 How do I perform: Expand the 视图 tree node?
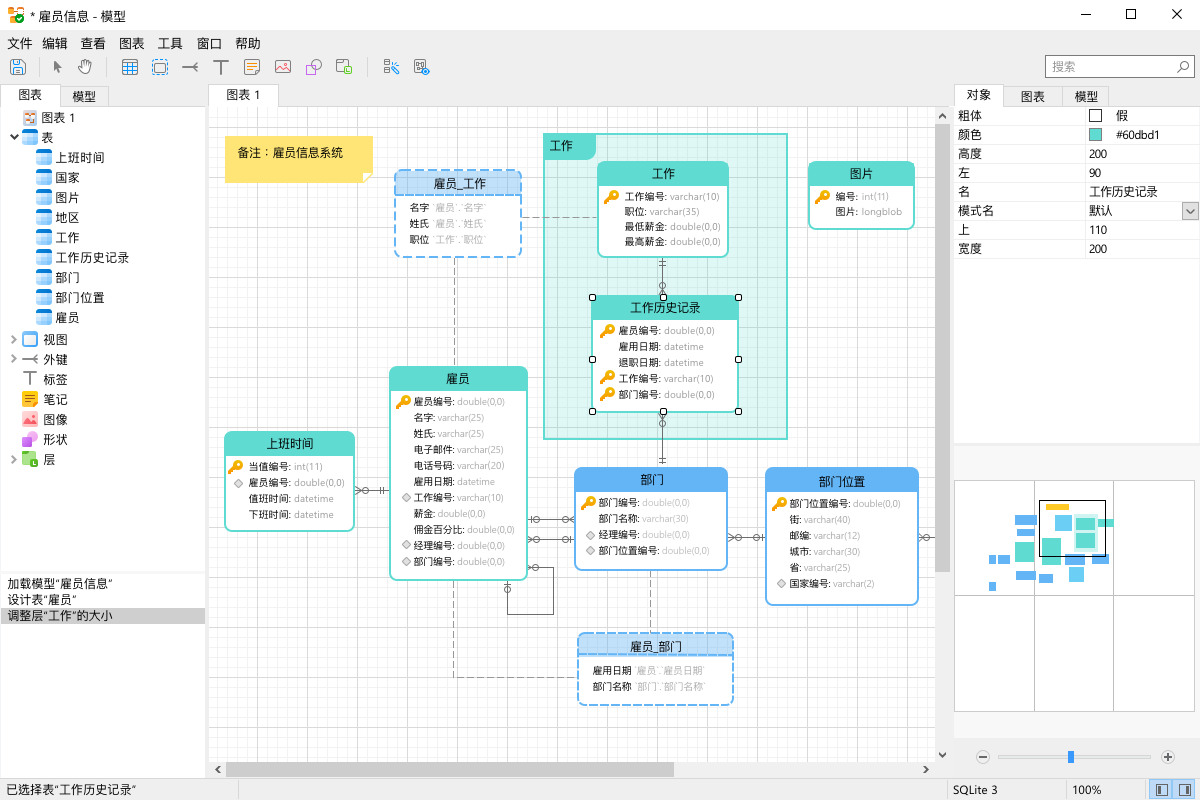(14, 339)
